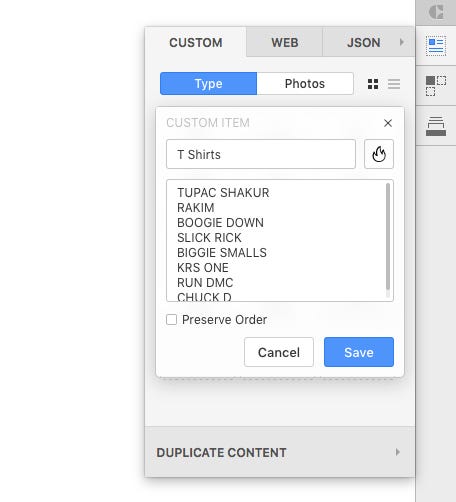Click the SLICK RICK entry
The height and width of the screenshot is (502, 456).
pos(209,238)
